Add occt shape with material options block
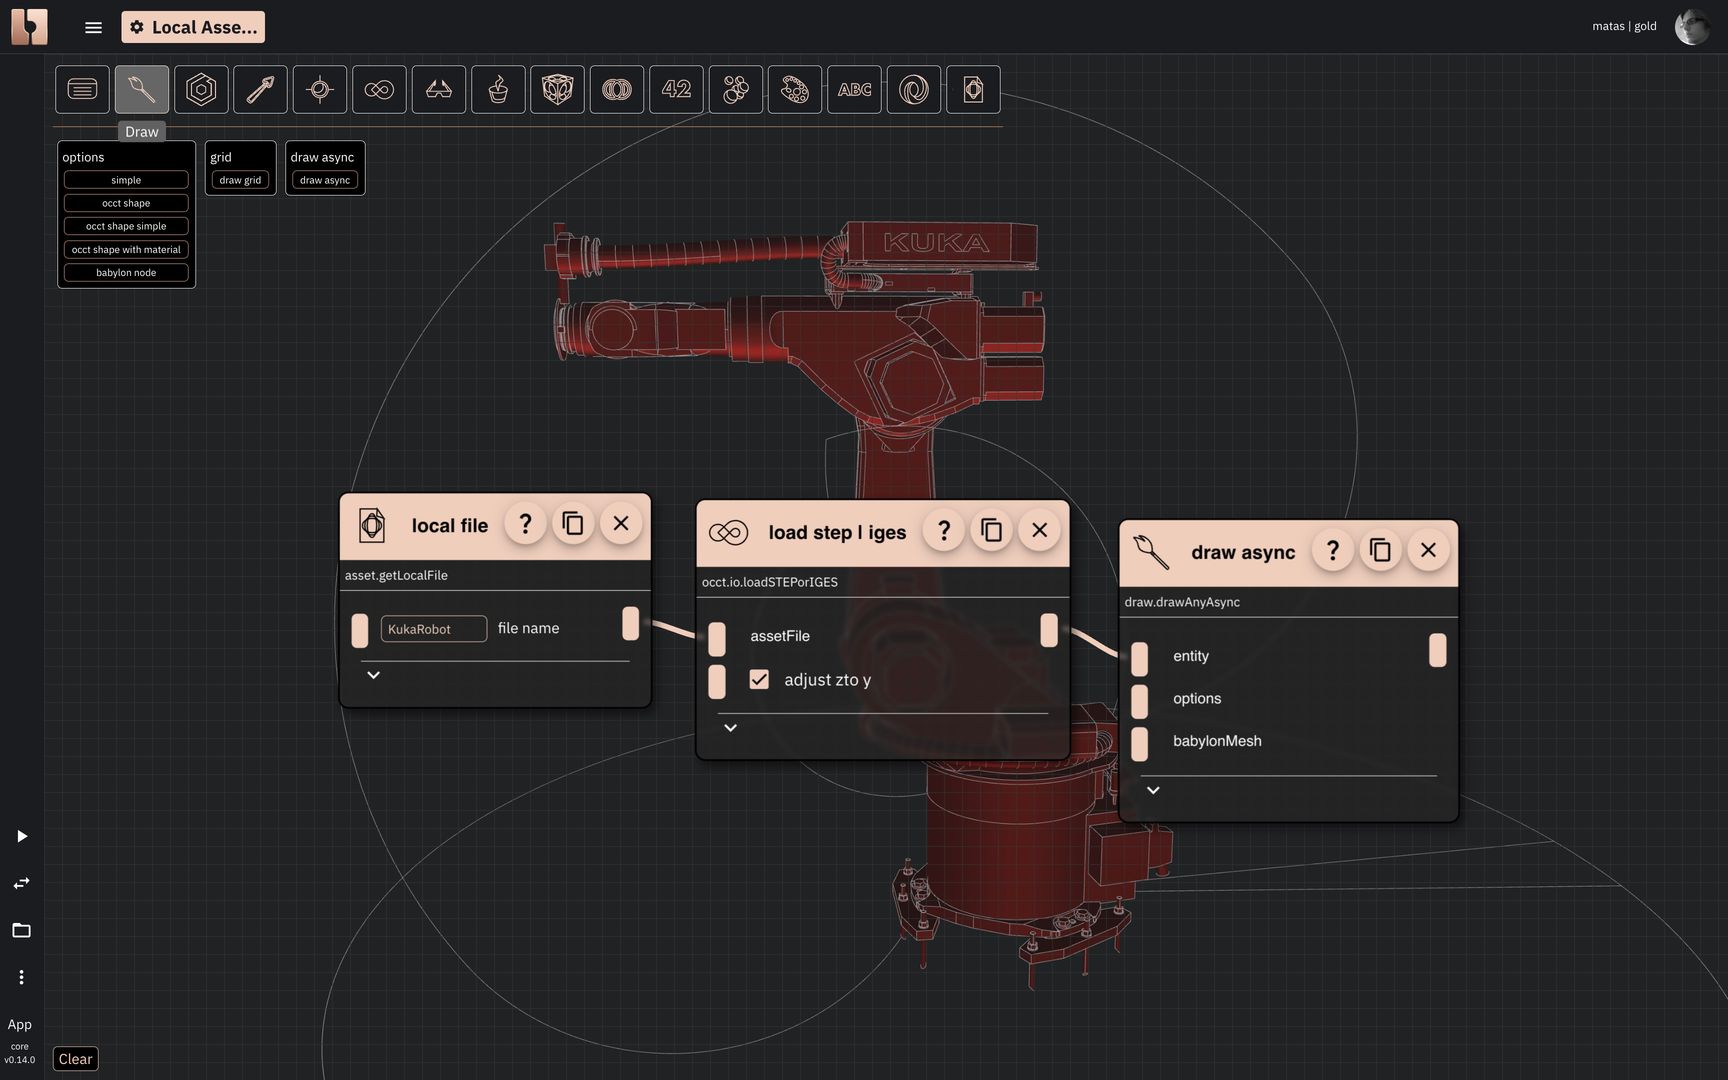 click(x=126, y=250)
